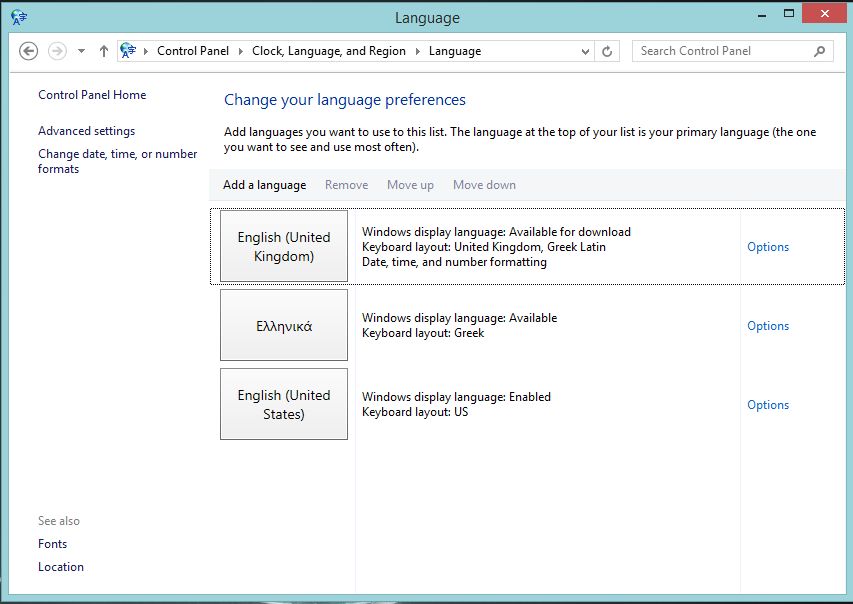This screenshot has height=604, width=853.
Task: Open Advanced settings
Action: (86, 131)
